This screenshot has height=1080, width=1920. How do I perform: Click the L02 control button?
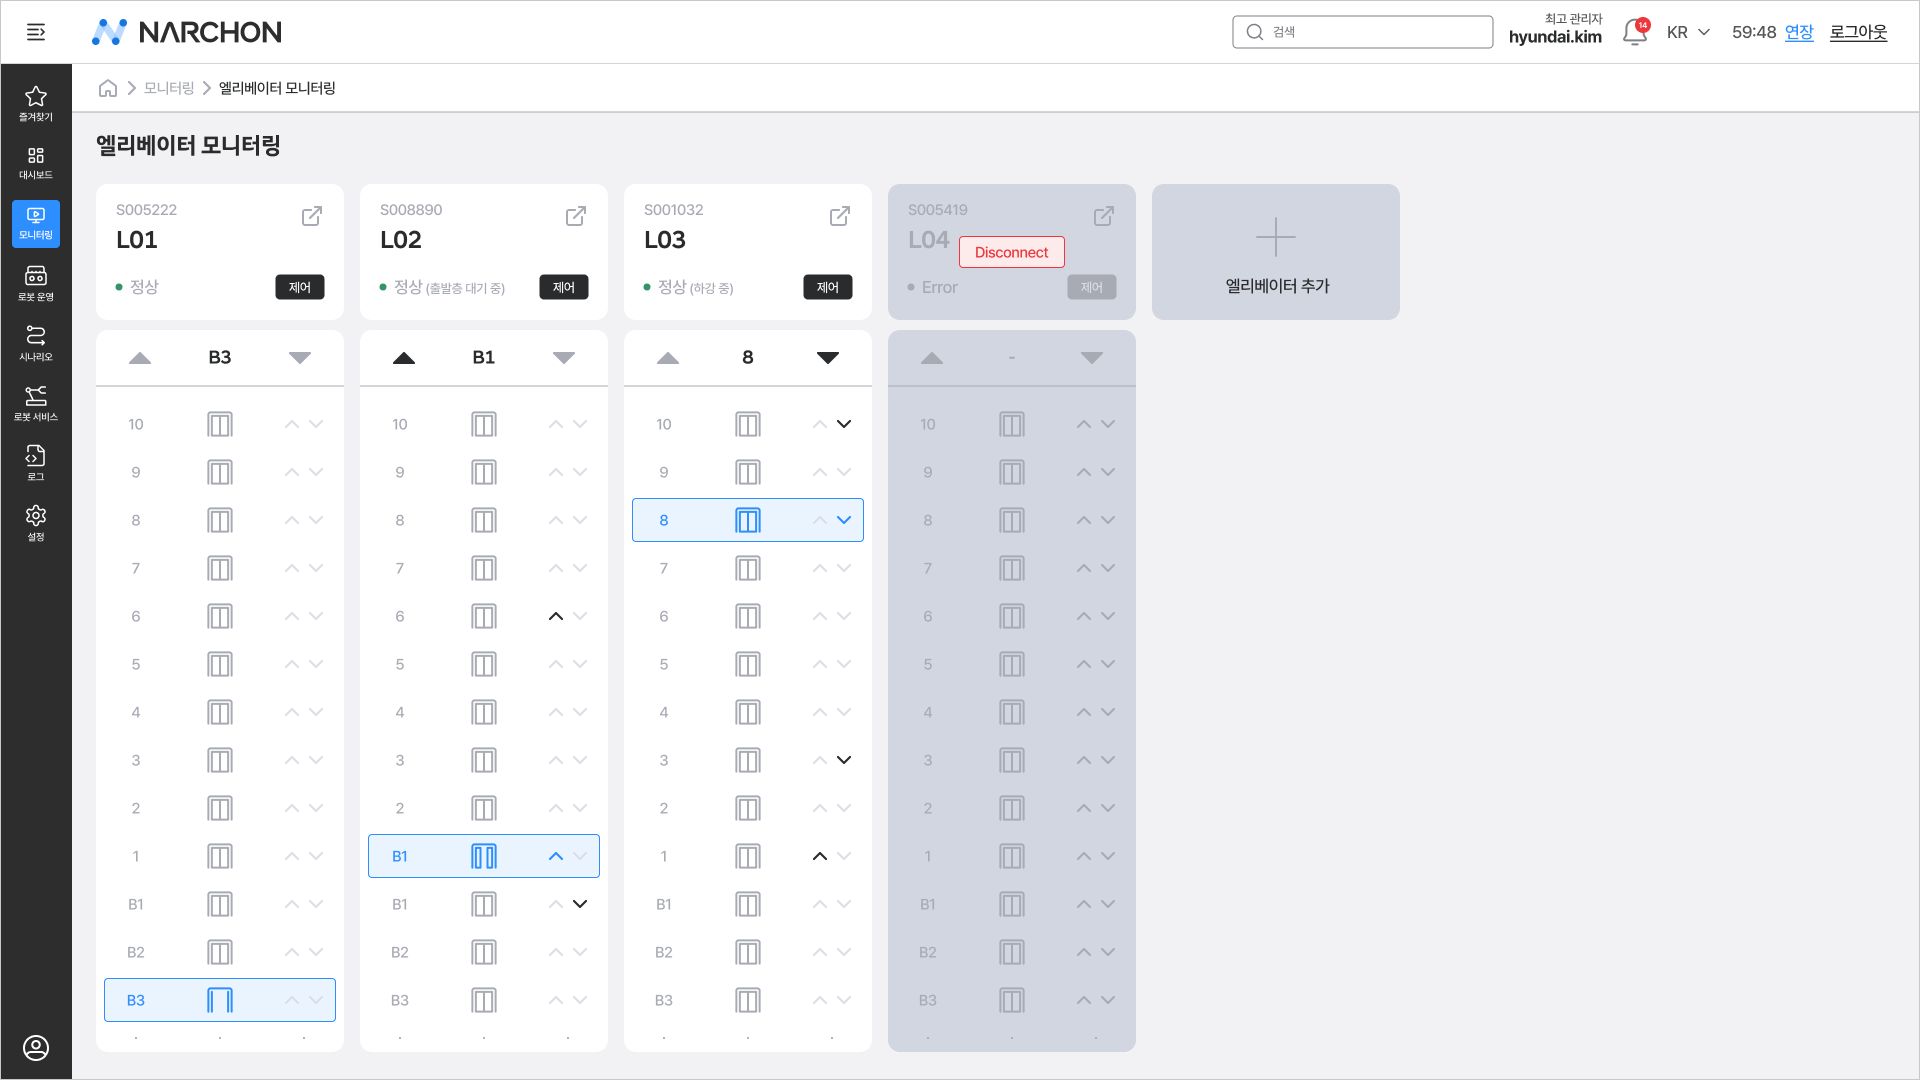click(564, 287)
